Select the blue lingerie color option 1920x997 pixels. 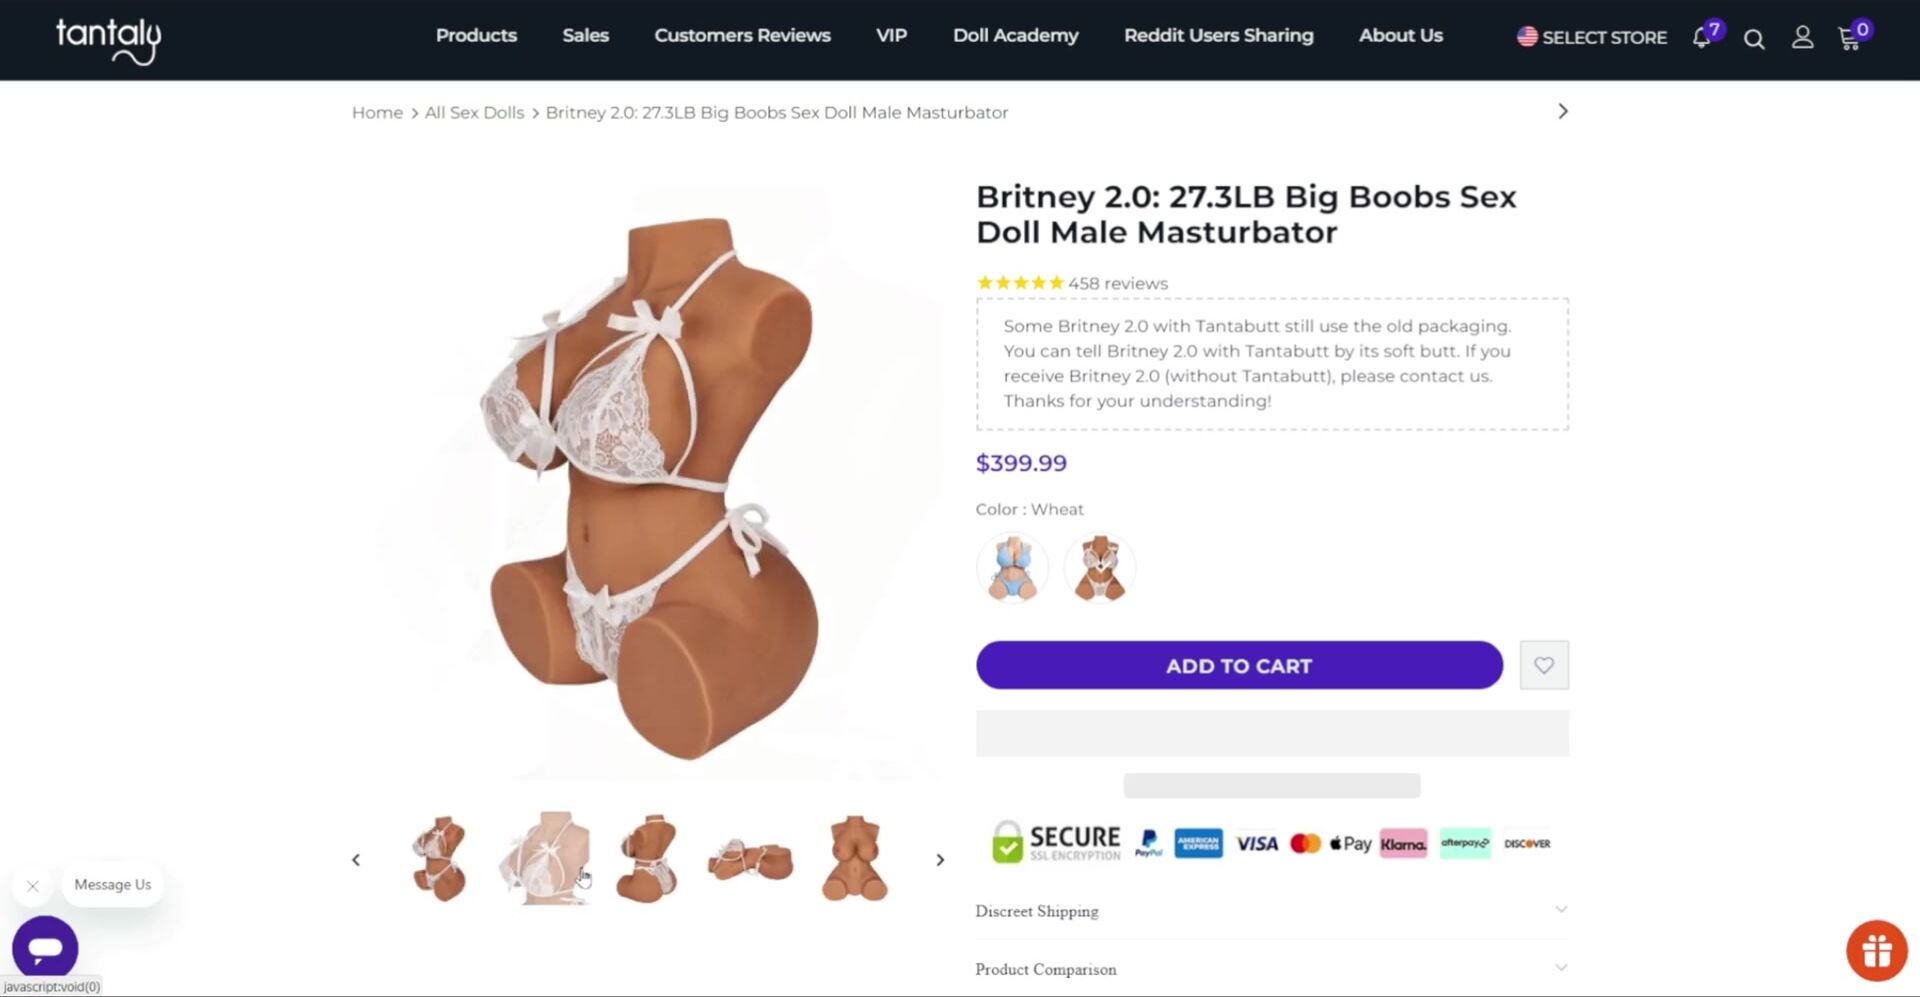(x=1012, y=568)
